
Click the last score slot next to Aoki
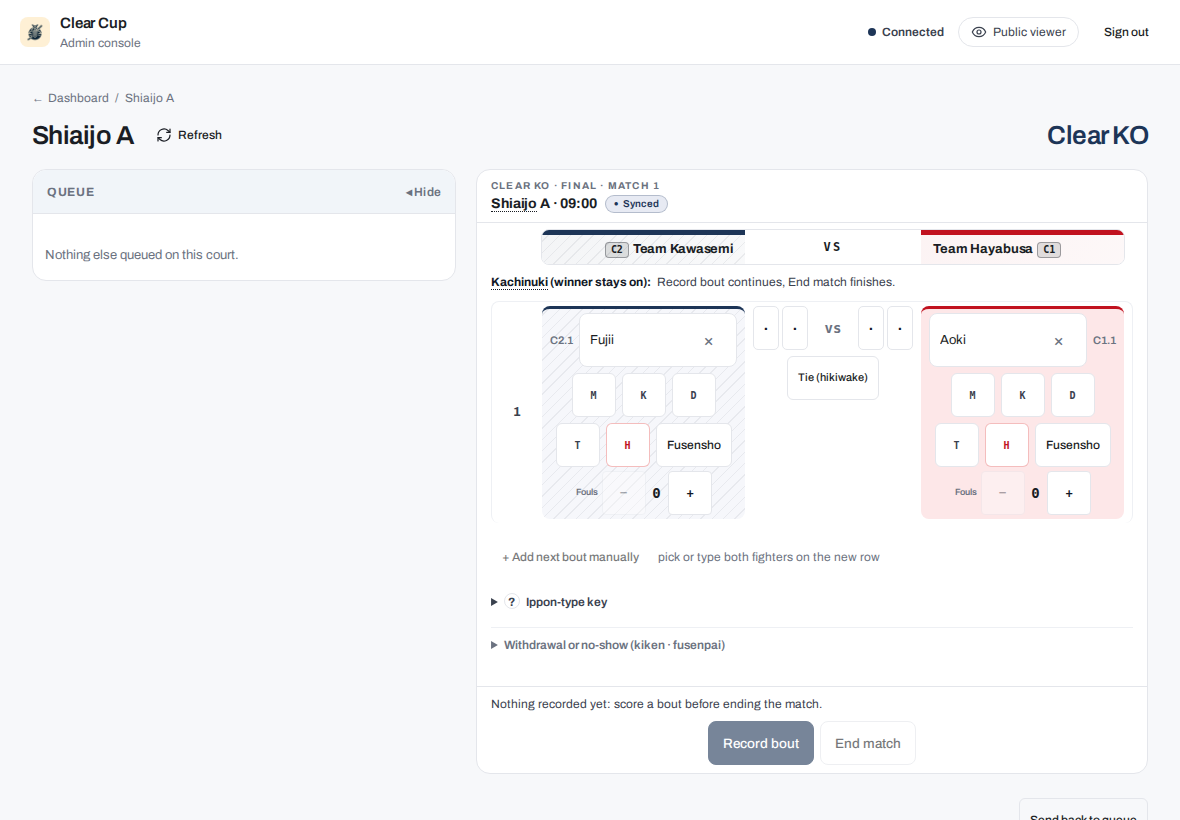(900, 328)
